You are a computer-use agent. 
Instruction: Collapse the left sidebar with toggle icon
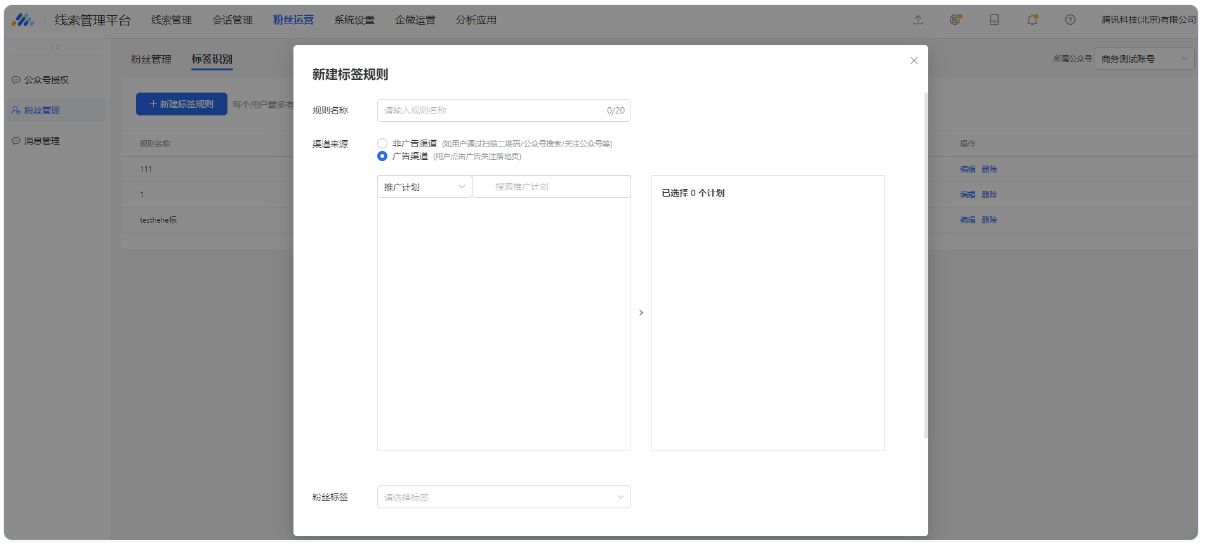[x=57, y=47]
